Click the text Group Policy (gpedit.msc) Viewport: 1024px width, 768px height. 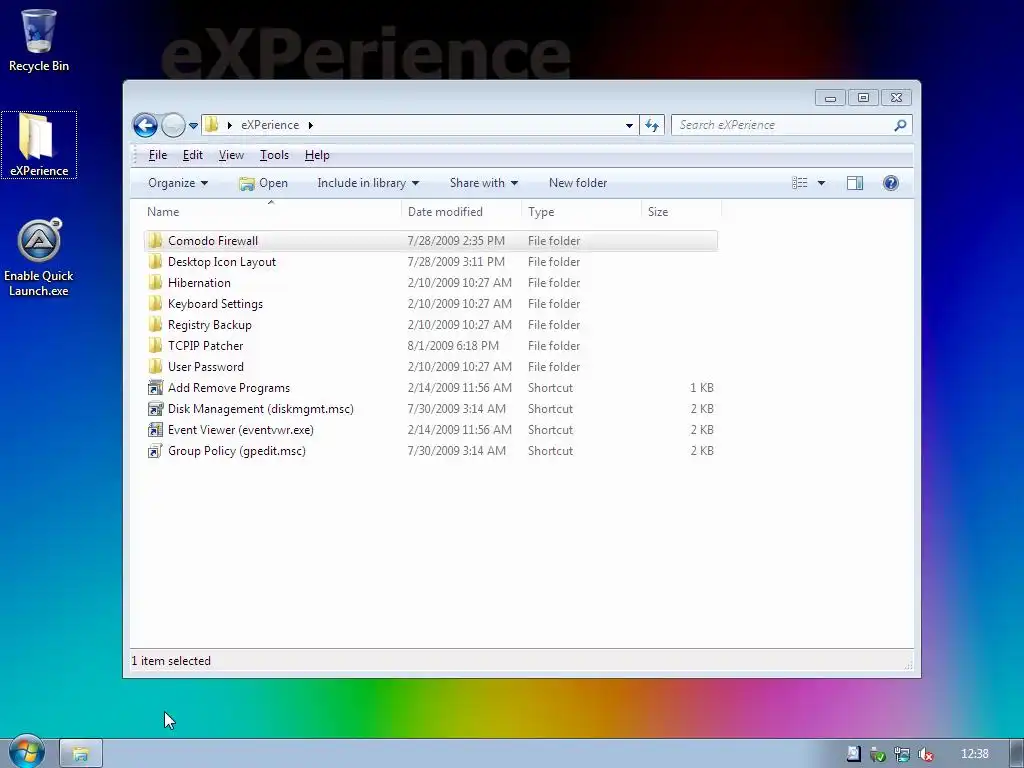(x=237, y=451)
